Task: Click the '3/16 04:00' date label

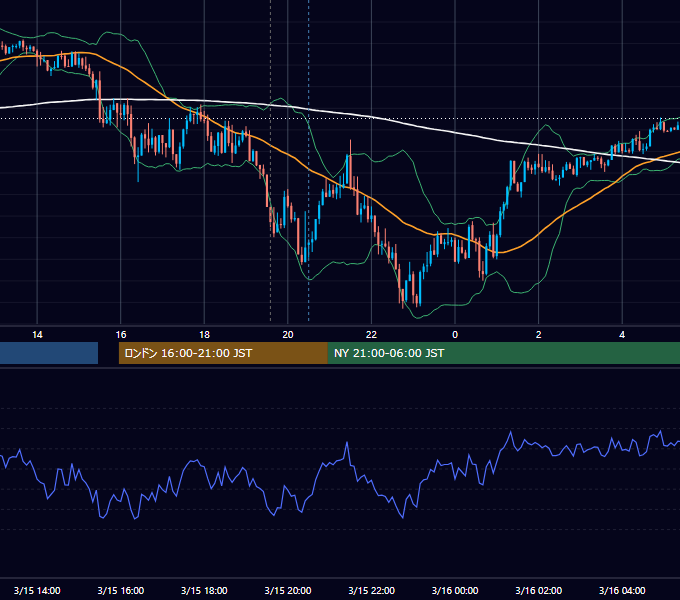Action: pyautogui.click(x=622, y=590)
